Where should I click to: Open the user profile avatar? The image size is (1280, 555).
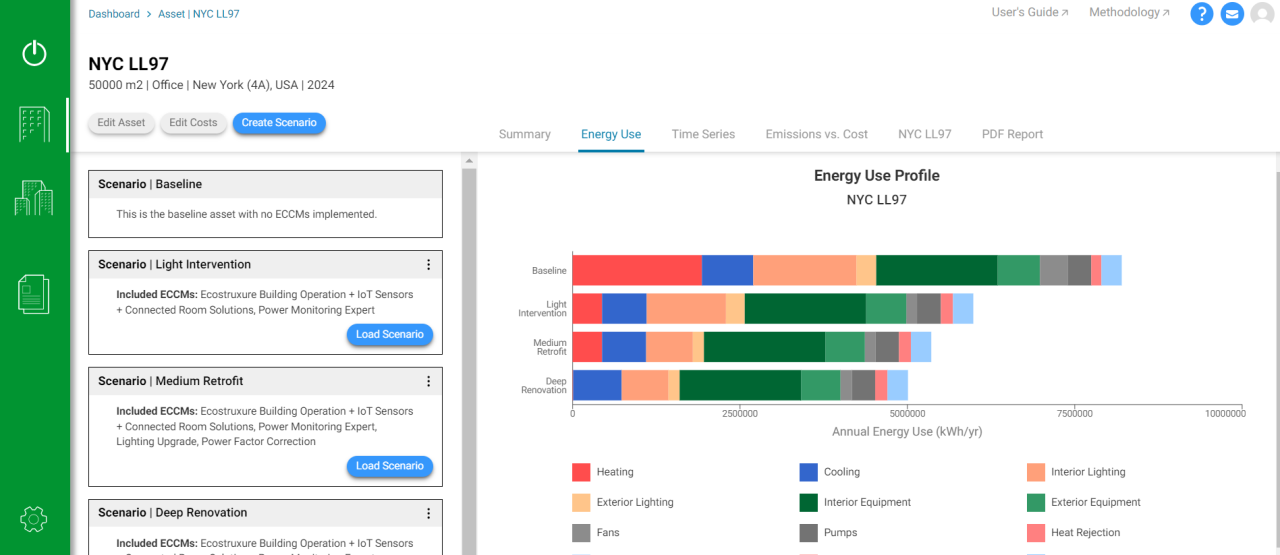pos(1263,14)
